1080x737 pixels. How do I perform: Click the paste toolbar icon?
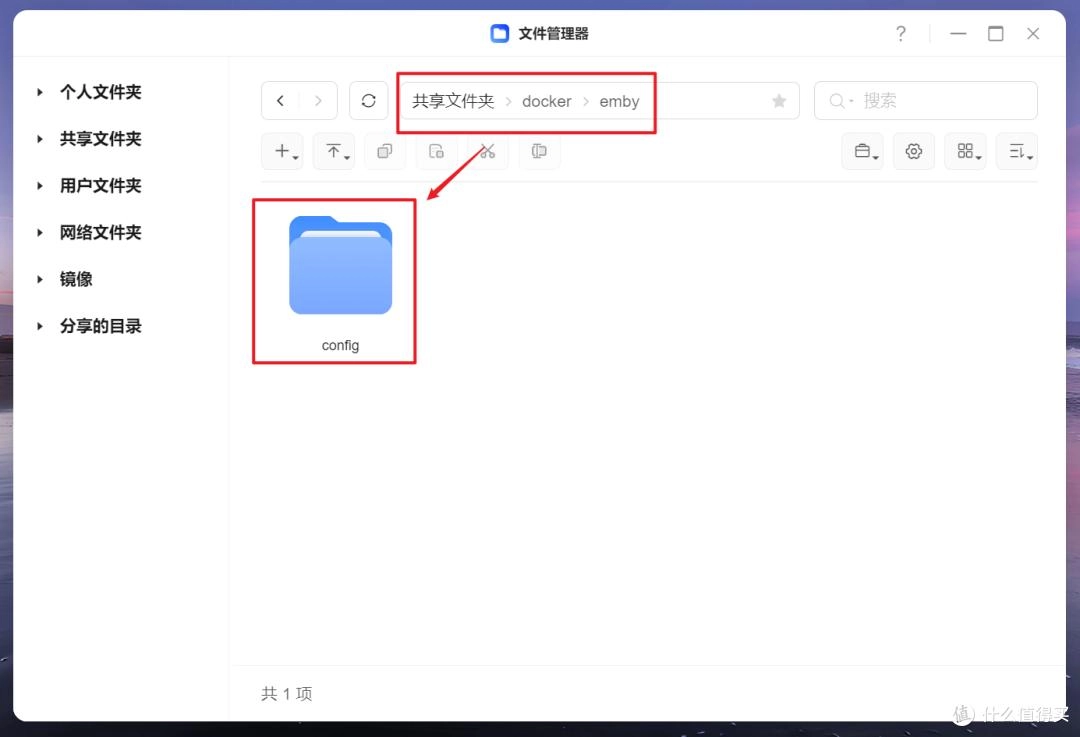[436, 151]
